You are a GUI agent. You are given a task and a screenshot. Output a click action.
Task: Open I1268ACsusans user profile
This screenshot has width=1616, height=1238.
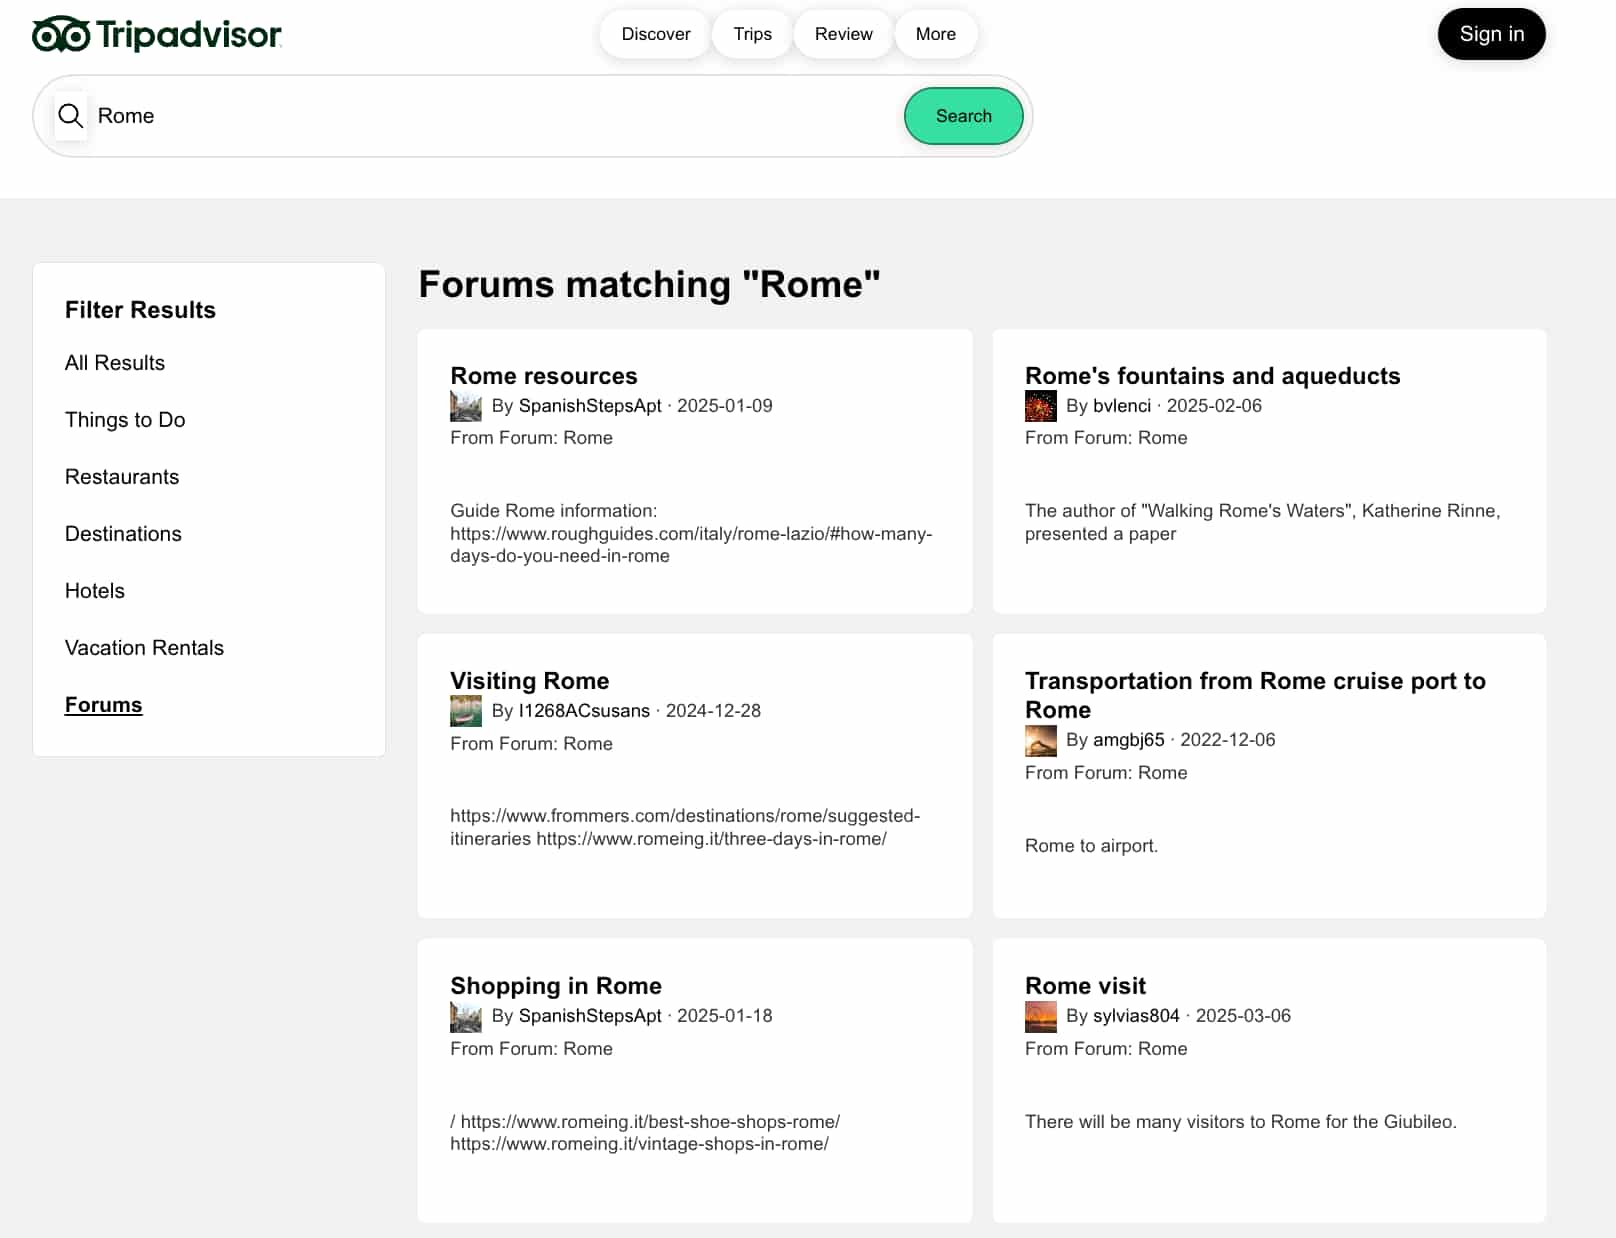click(x=584, y=711)
